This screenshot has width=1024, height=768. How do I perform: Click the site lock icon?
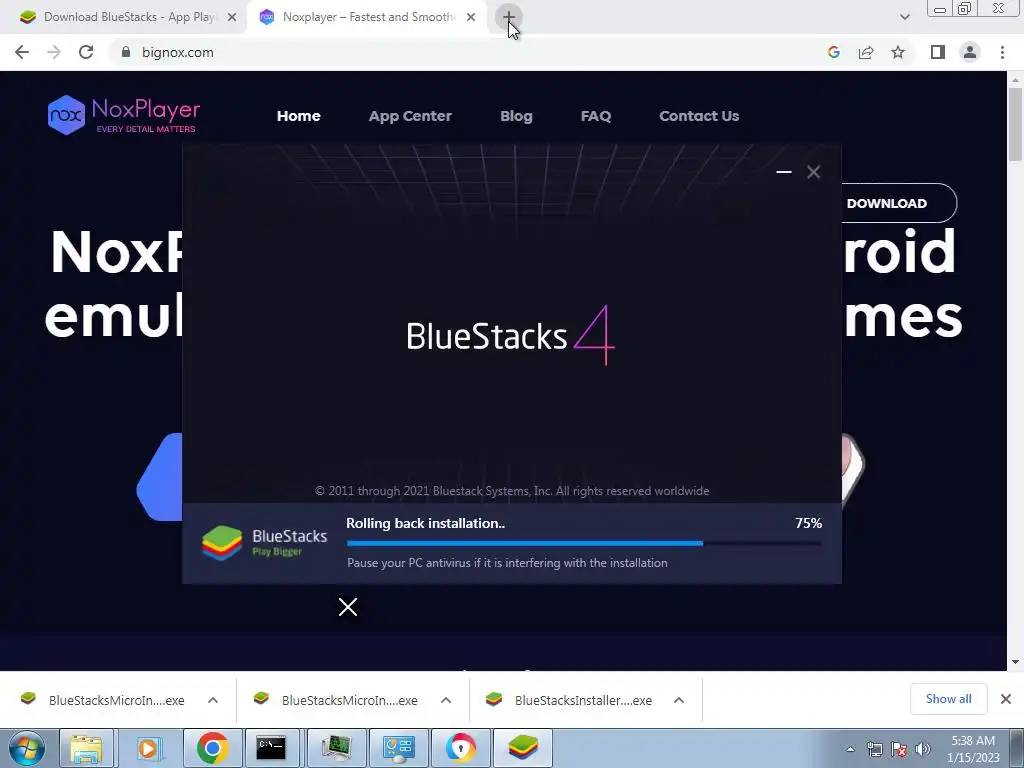click(126, 52)
